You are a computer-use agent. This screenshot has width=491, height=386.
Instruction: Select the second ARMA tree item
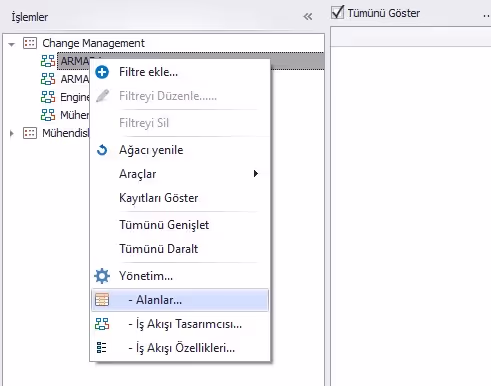coord(75,79)
